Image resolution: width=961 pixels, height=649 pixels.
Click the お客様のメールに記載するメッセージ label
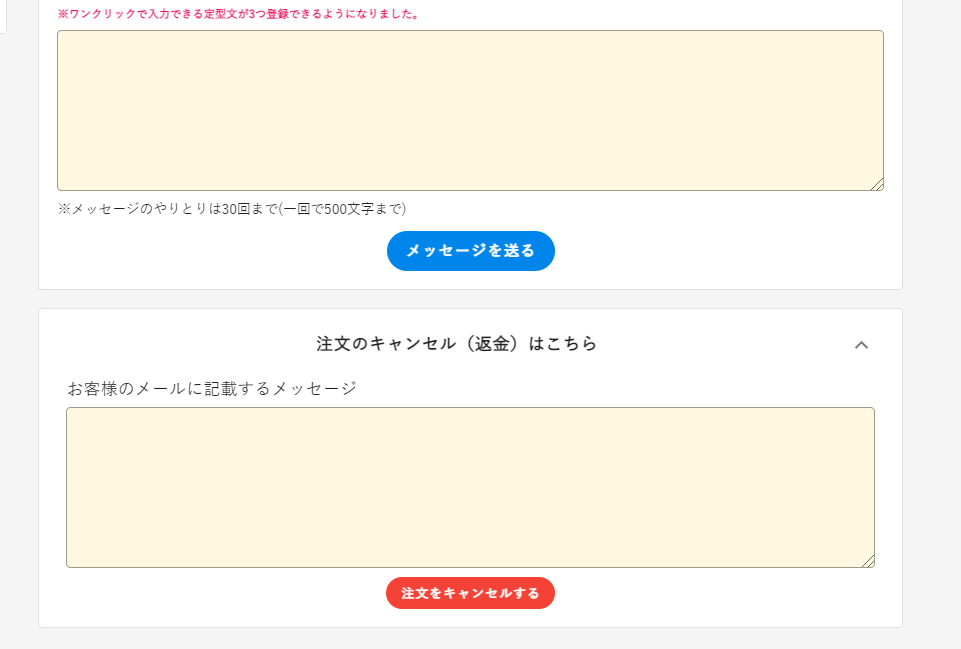212,388
